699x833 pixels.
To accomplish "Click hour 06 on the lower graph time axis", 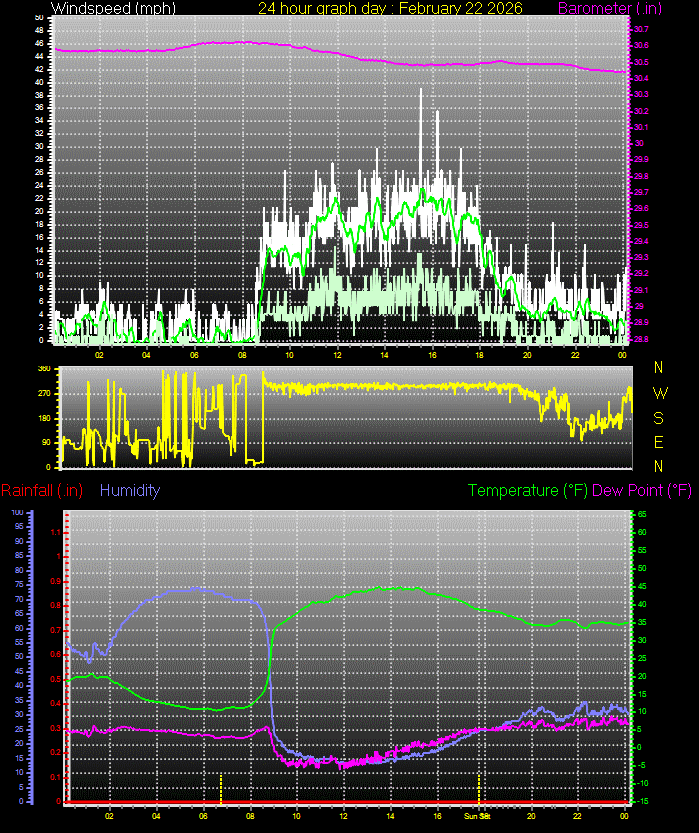I will point(203,816).
